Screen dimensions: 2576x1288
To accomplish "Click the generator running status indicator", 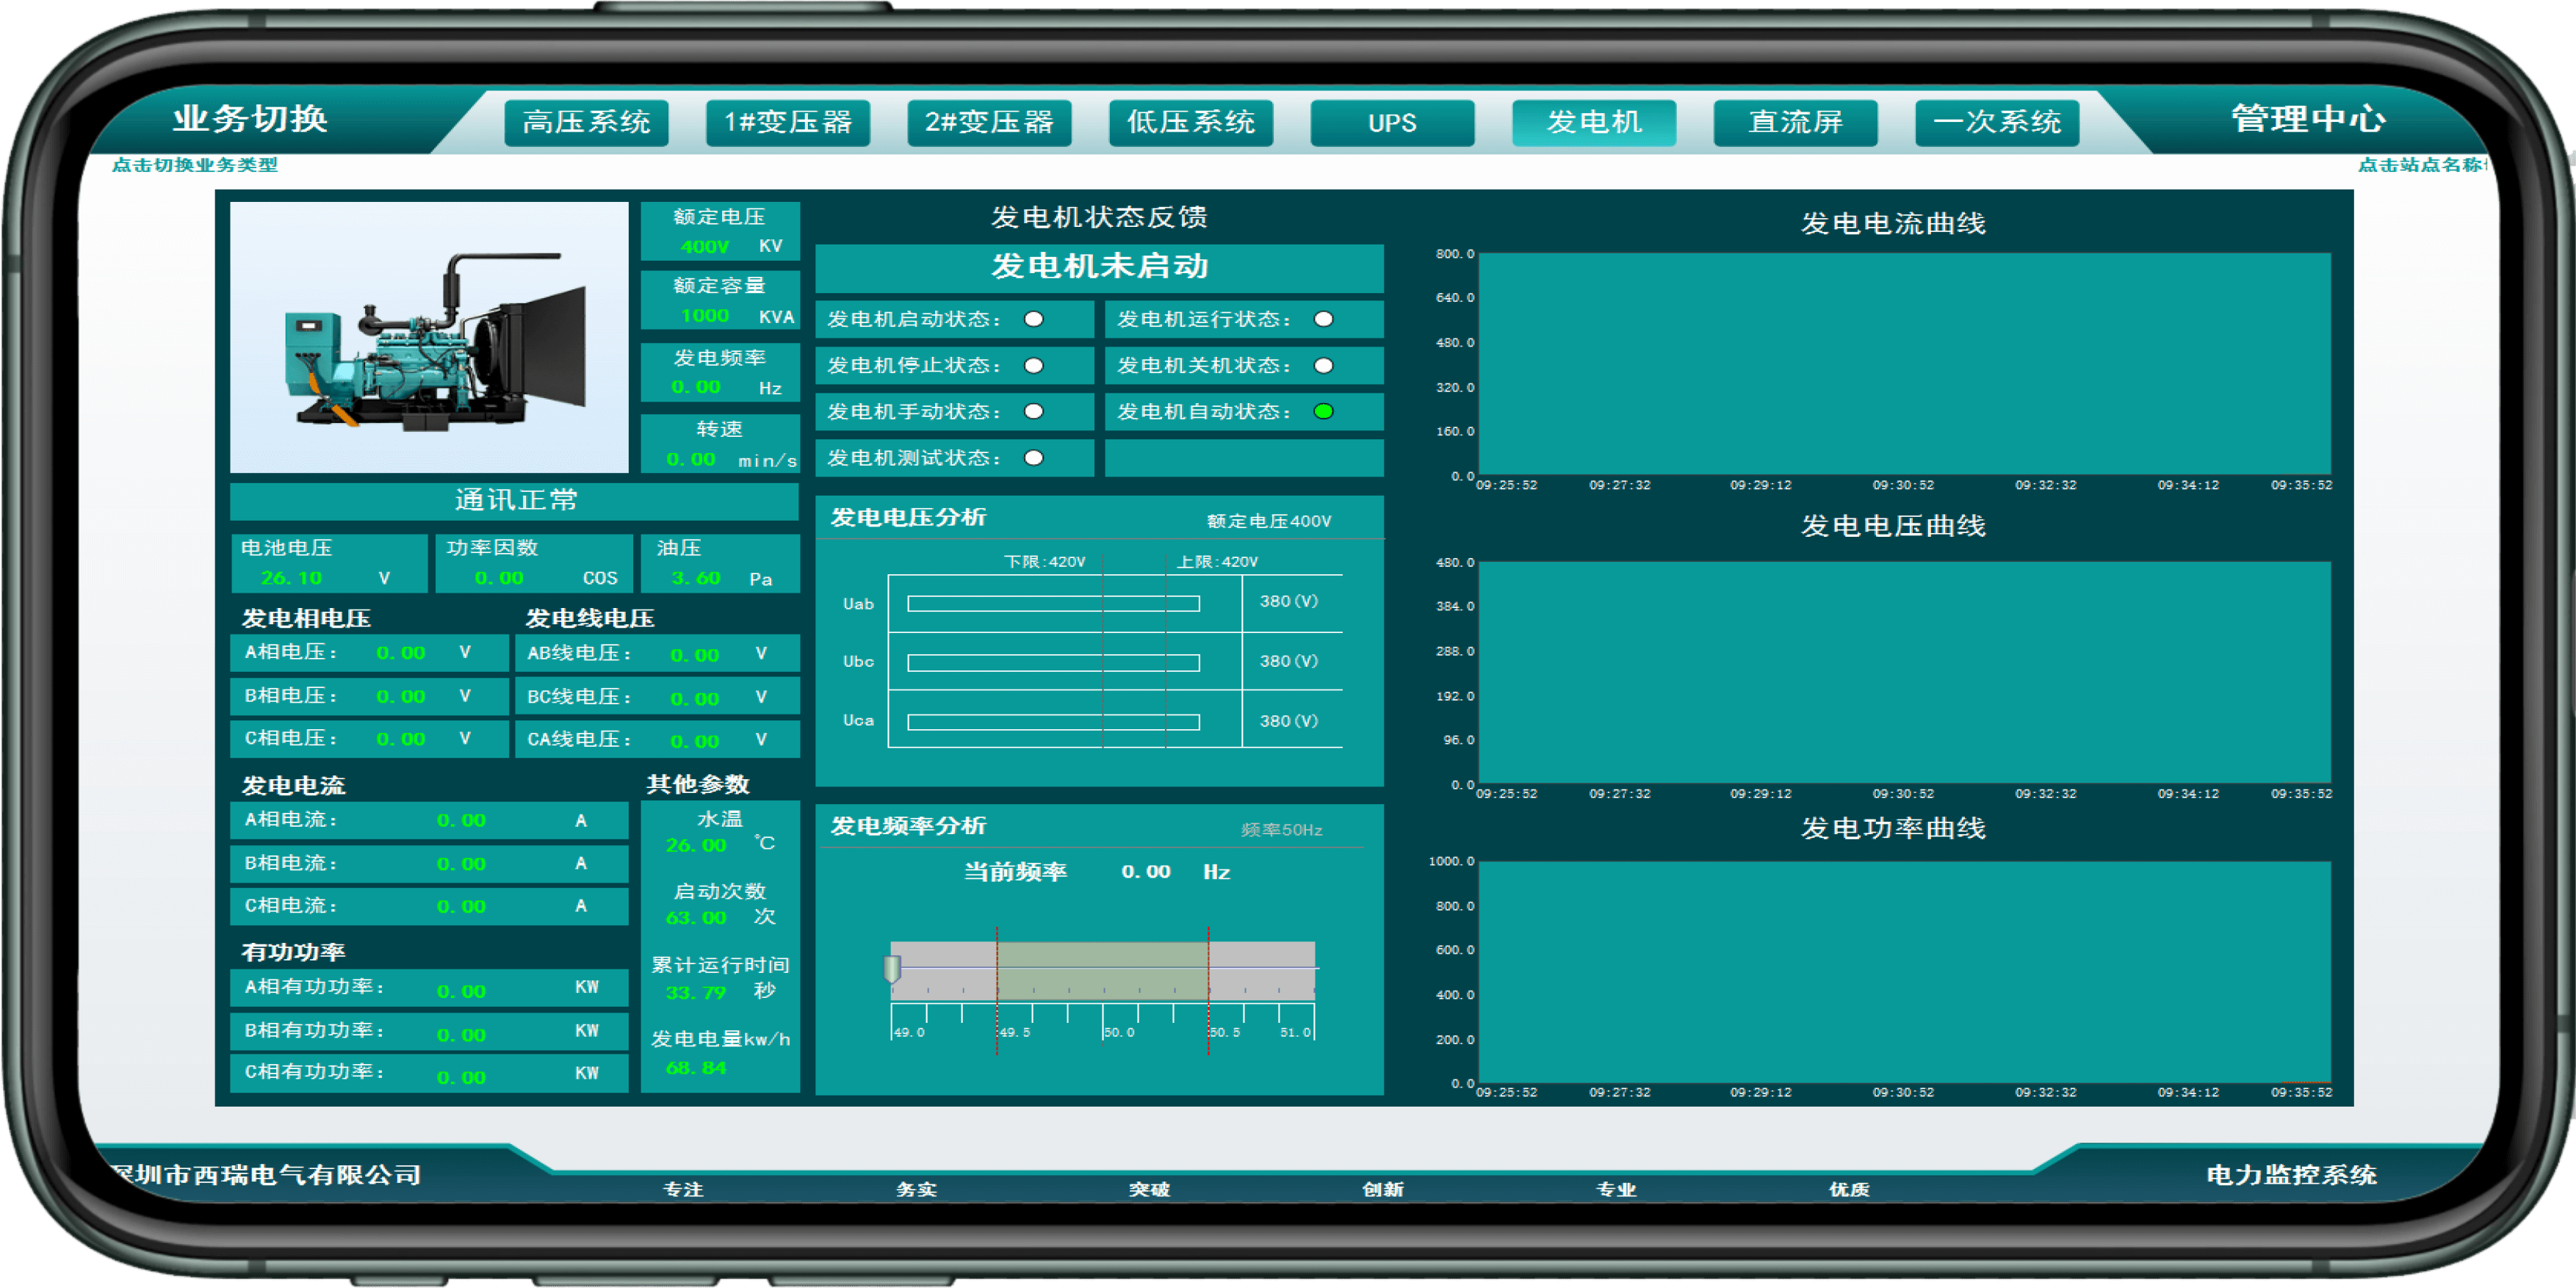I will [1323, 319].
